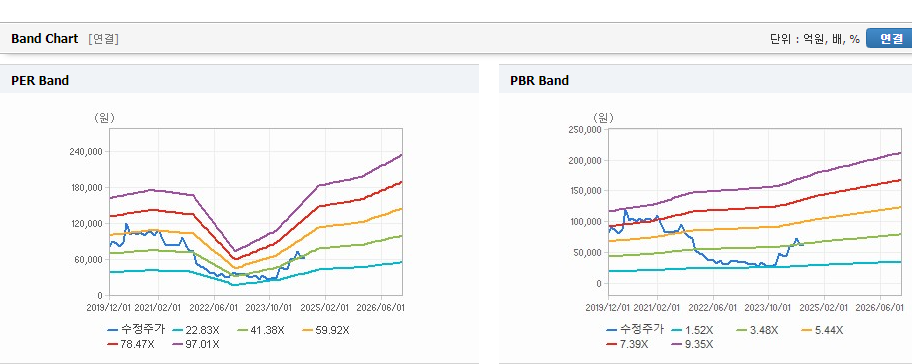Click the 100,000 axis label in PBR chart

(585, 222)
